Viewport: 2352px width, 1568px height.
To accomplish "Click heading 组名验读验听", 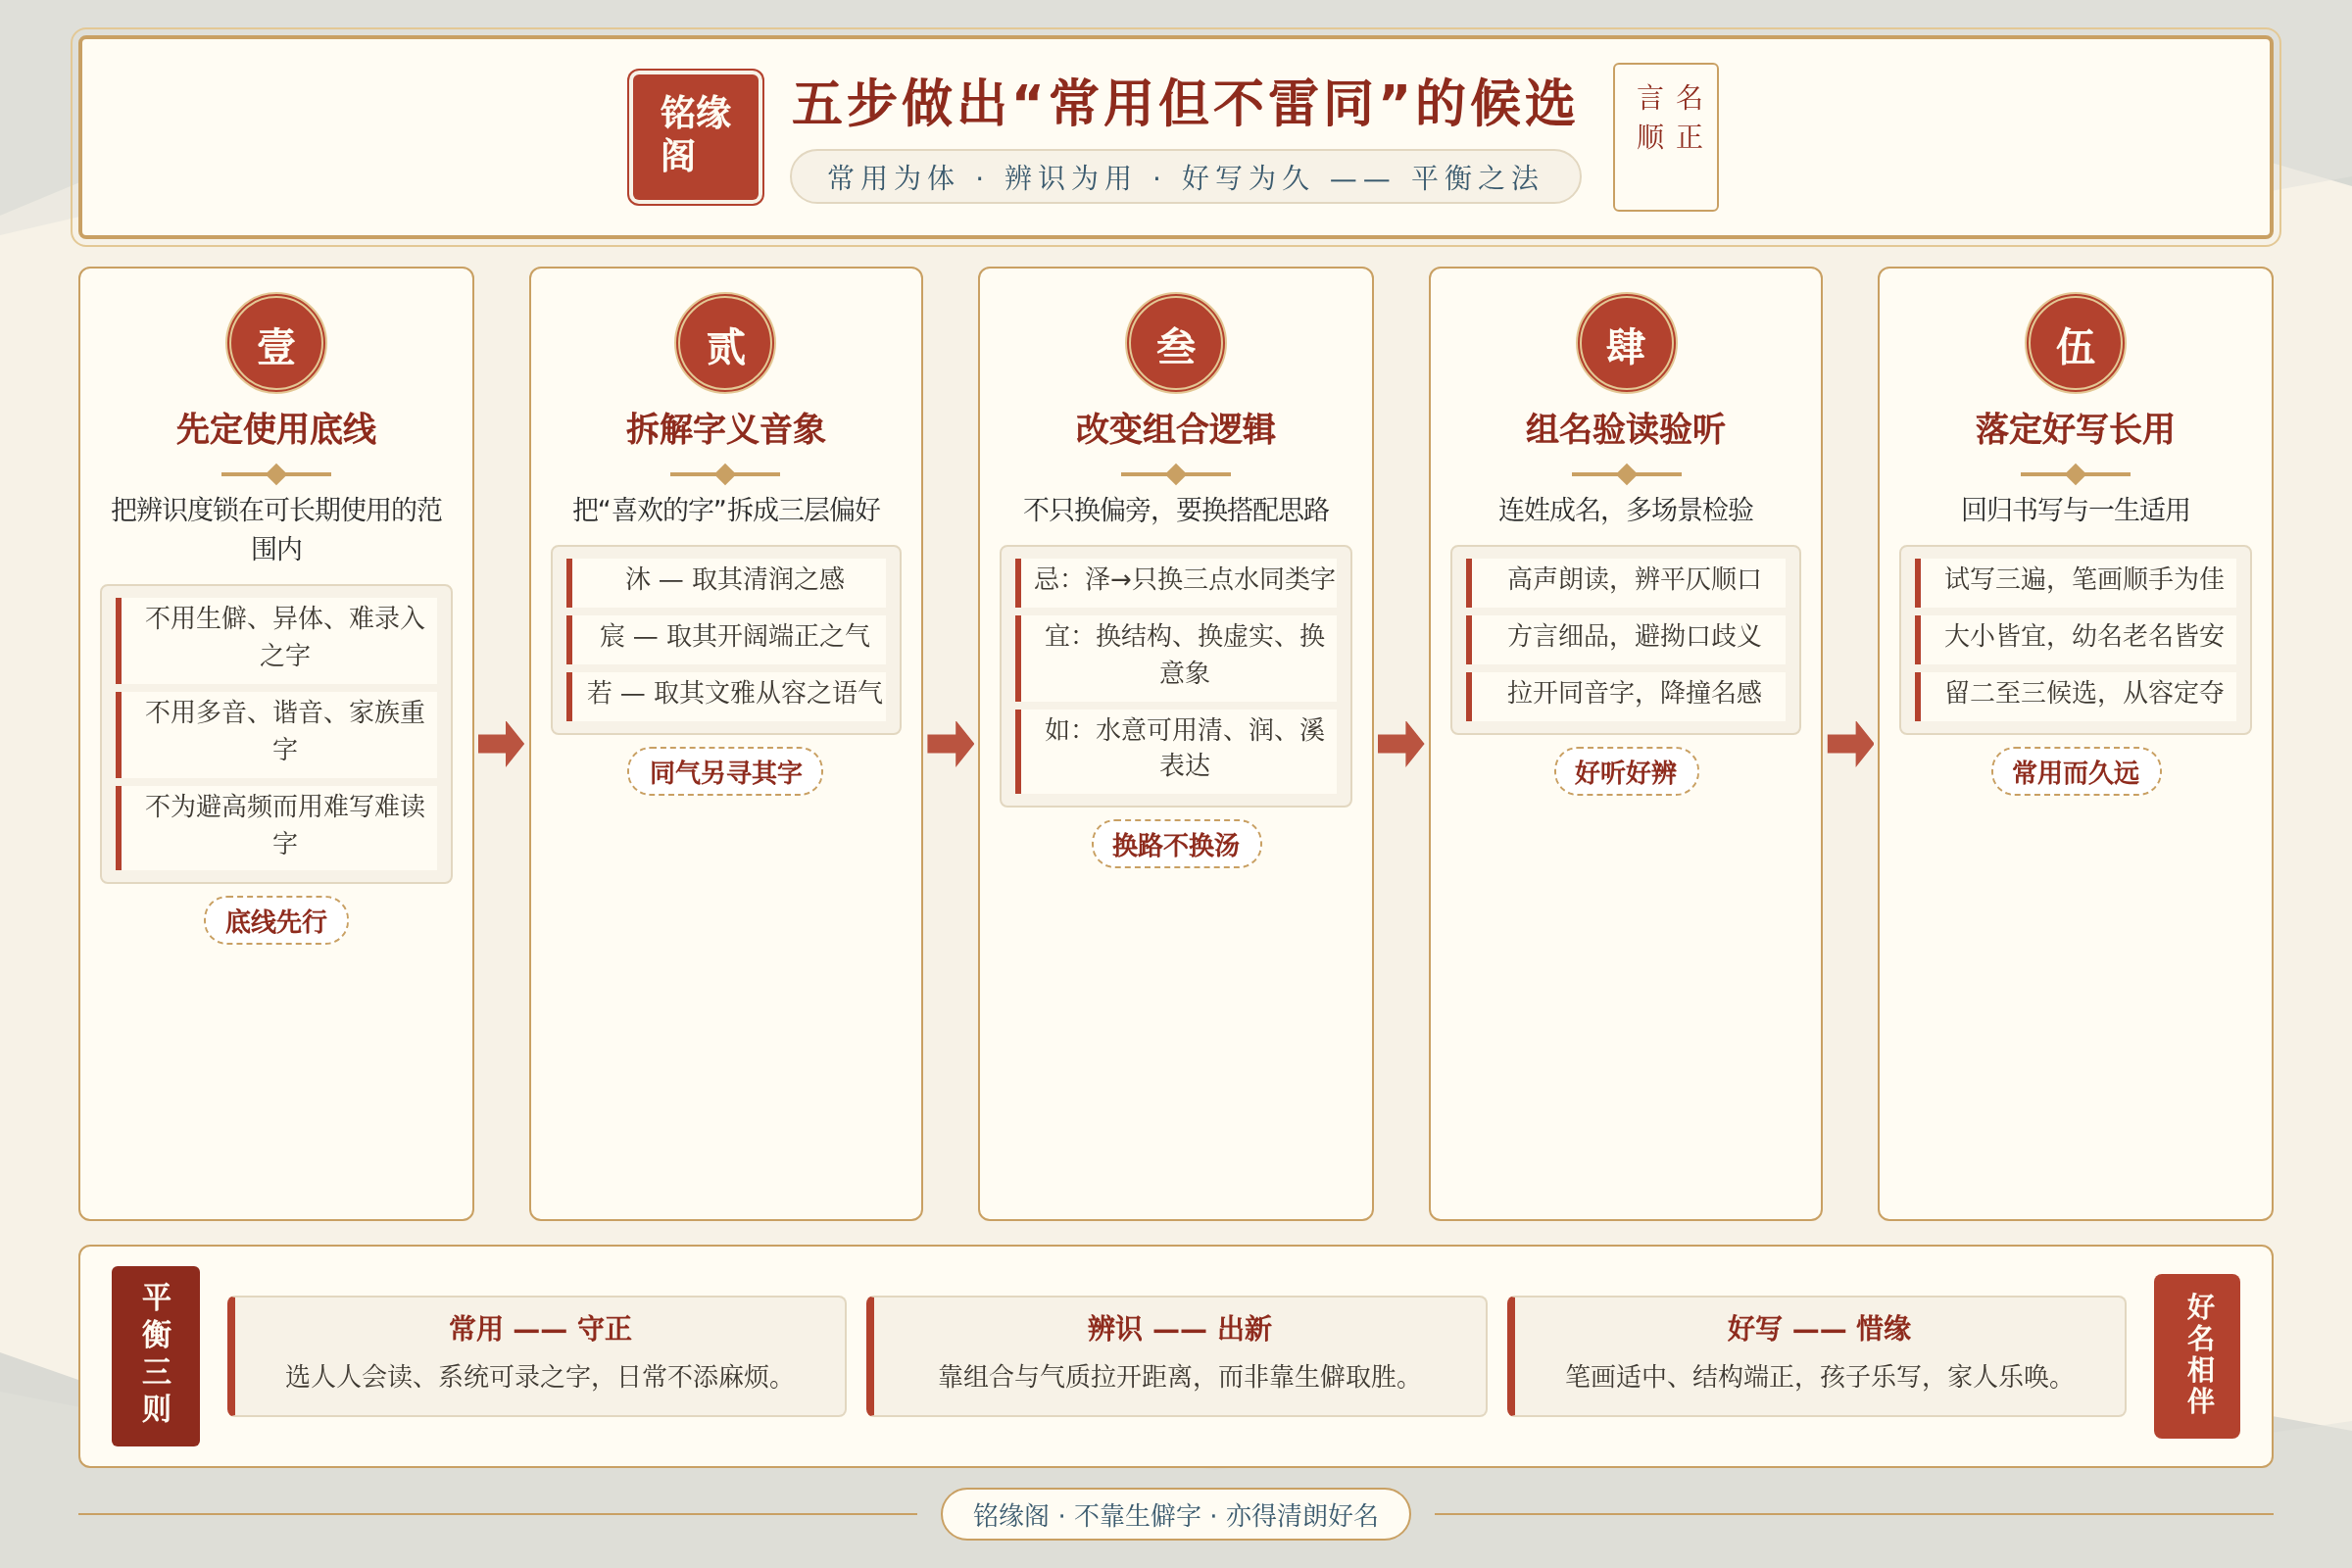I will pos(1626,429).
